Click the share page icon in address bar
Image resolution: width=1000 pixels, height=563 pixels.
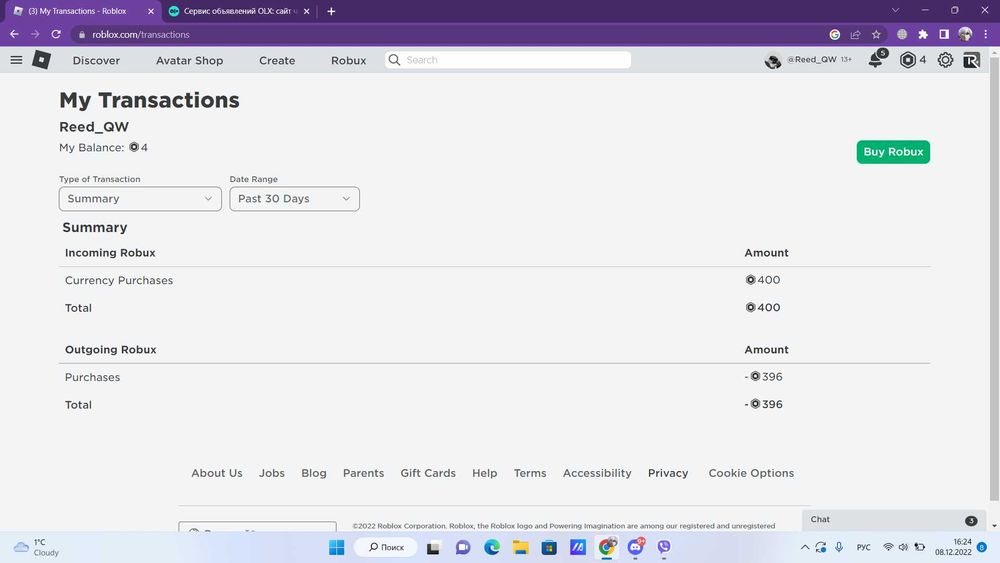click(x=855, y=34)
